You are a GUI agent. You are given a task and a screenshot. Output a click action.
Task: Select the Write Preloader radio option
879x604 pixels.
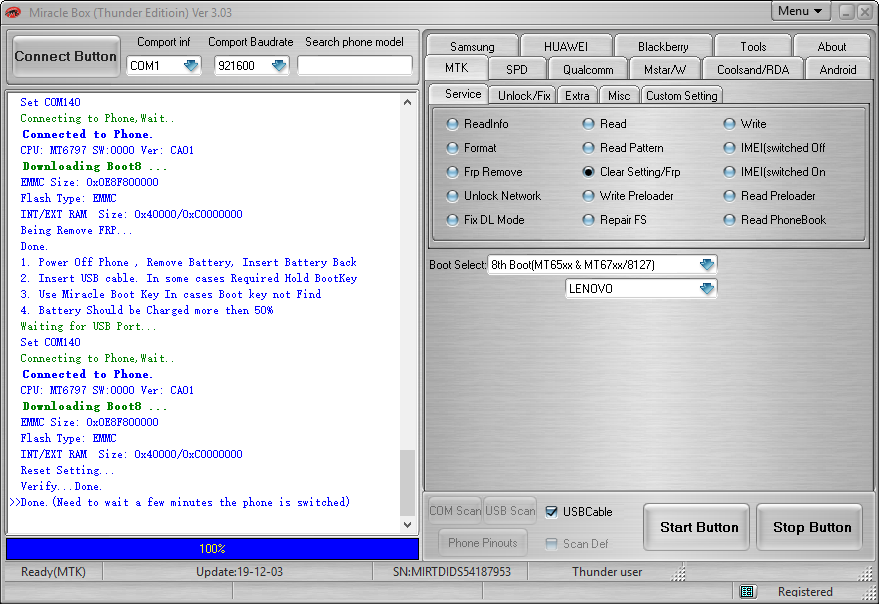tap(588, 196)
